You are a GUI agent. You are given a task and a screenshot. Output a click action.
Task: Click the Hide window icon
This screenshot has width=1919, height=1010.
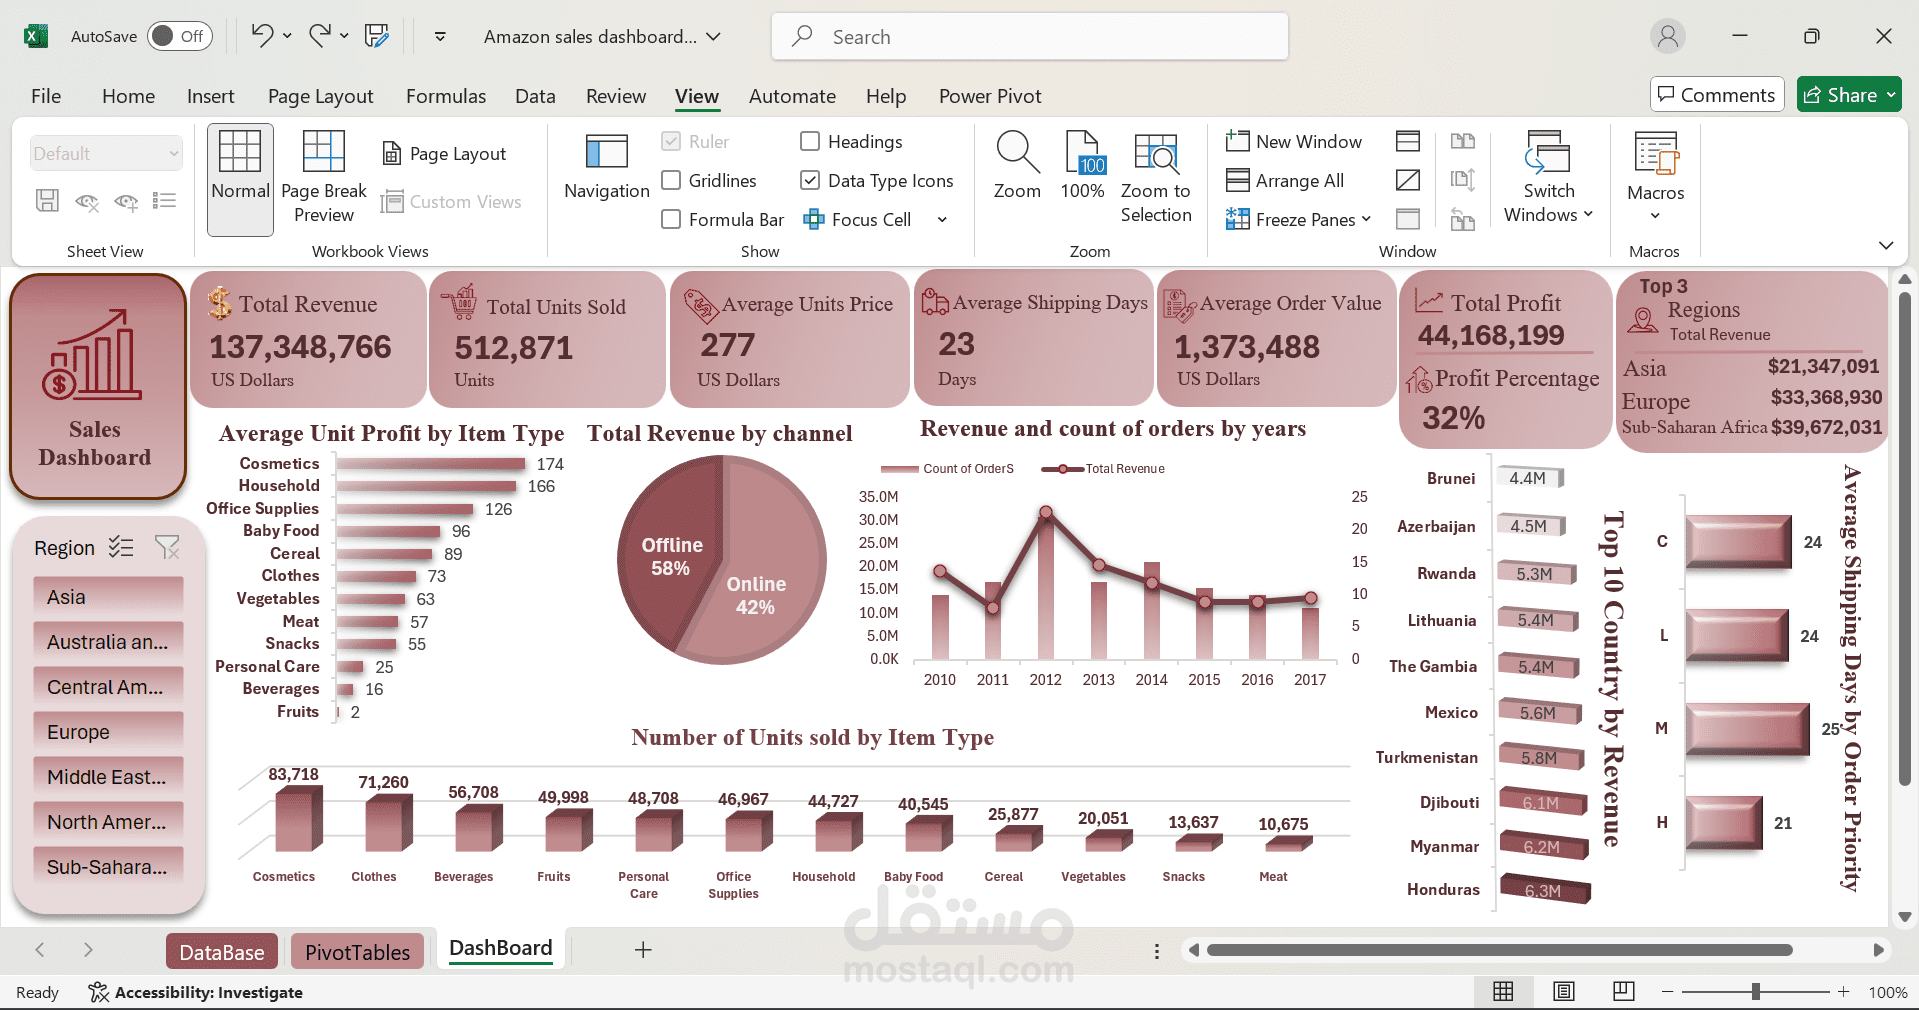pyautogui.click(x=1408, y=180)
